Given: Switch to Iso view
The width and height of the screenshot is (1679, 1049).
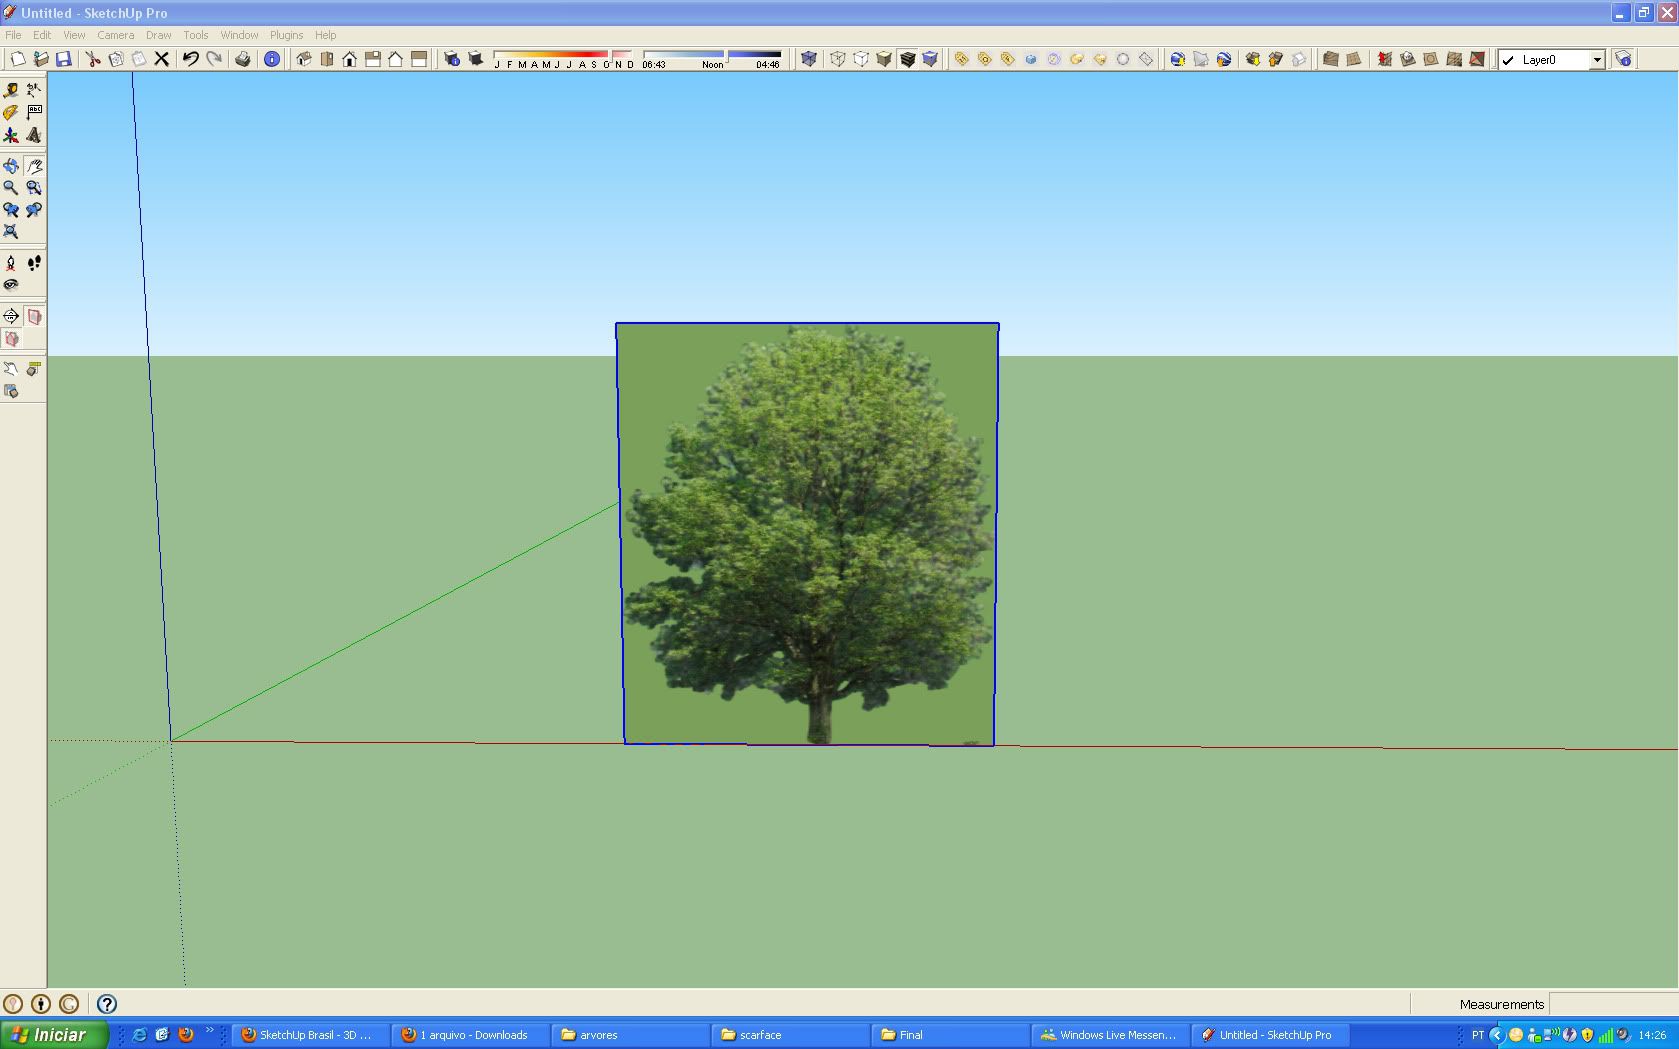Looking at the screenshot, I should (304, 59).
